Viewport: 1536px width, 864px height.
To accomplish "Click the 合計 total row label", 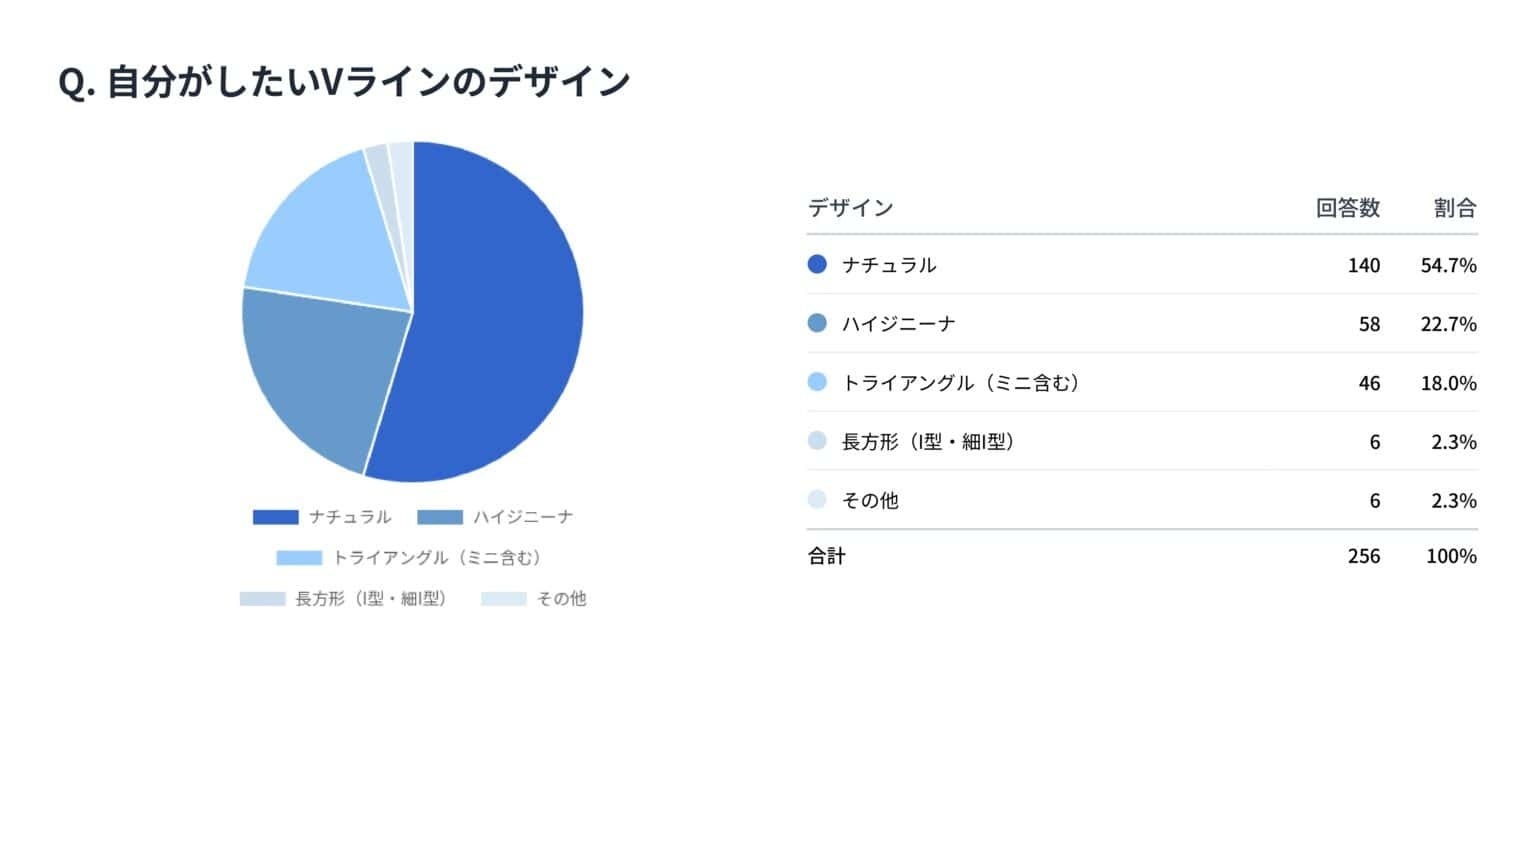I will coord(826,556).
